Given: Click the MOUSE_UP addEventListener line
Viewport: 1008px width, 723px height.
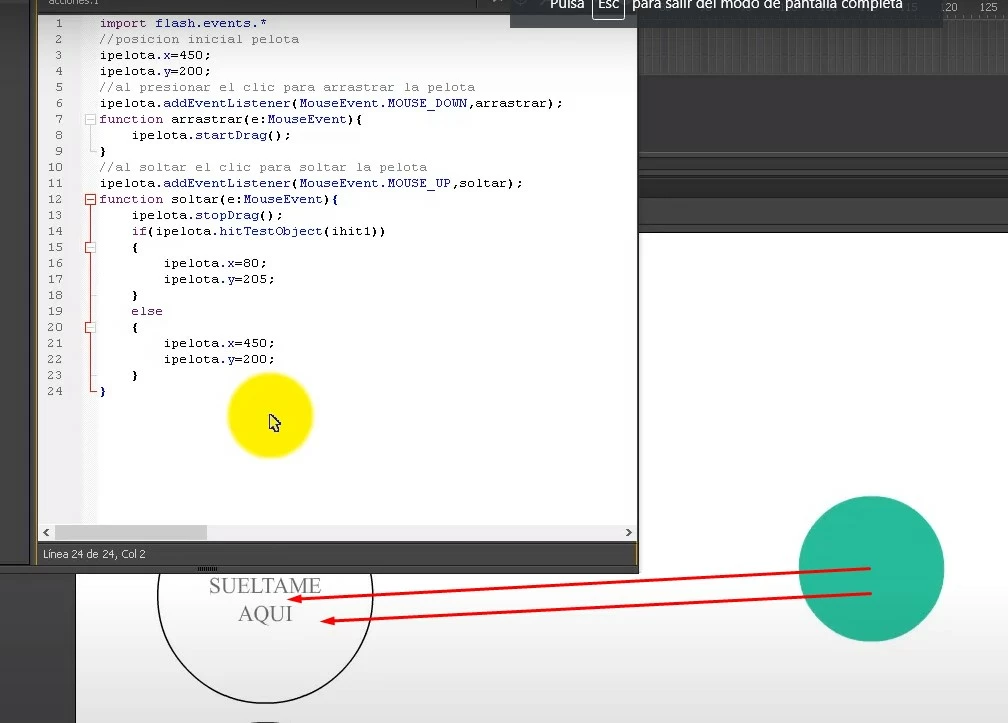Looking at the screenshot, I should tap(310, 183).
